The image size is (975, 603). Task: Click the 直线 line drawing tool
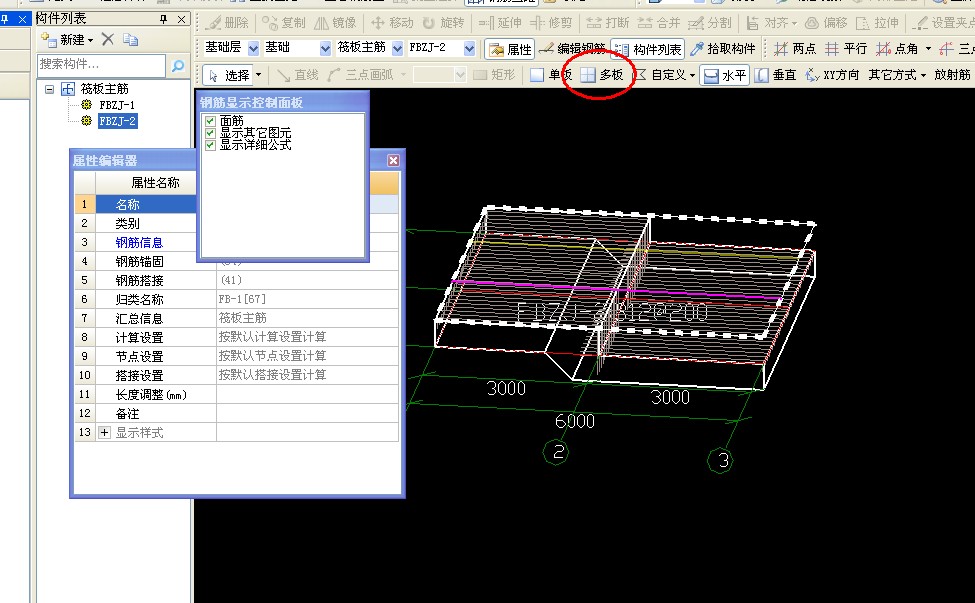tap(298, 75)
